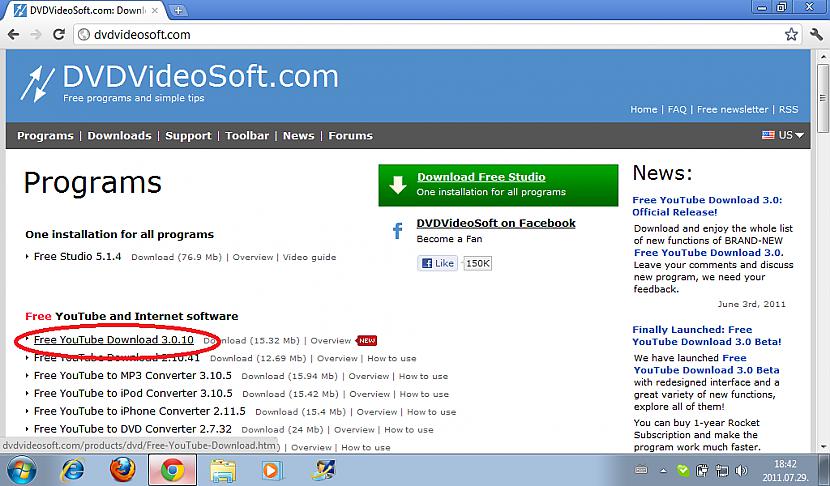Open Free YouTube to MP3 Converter 3.10.5
This screenshot has height=486, width=830.
click(x=132, y=375)
